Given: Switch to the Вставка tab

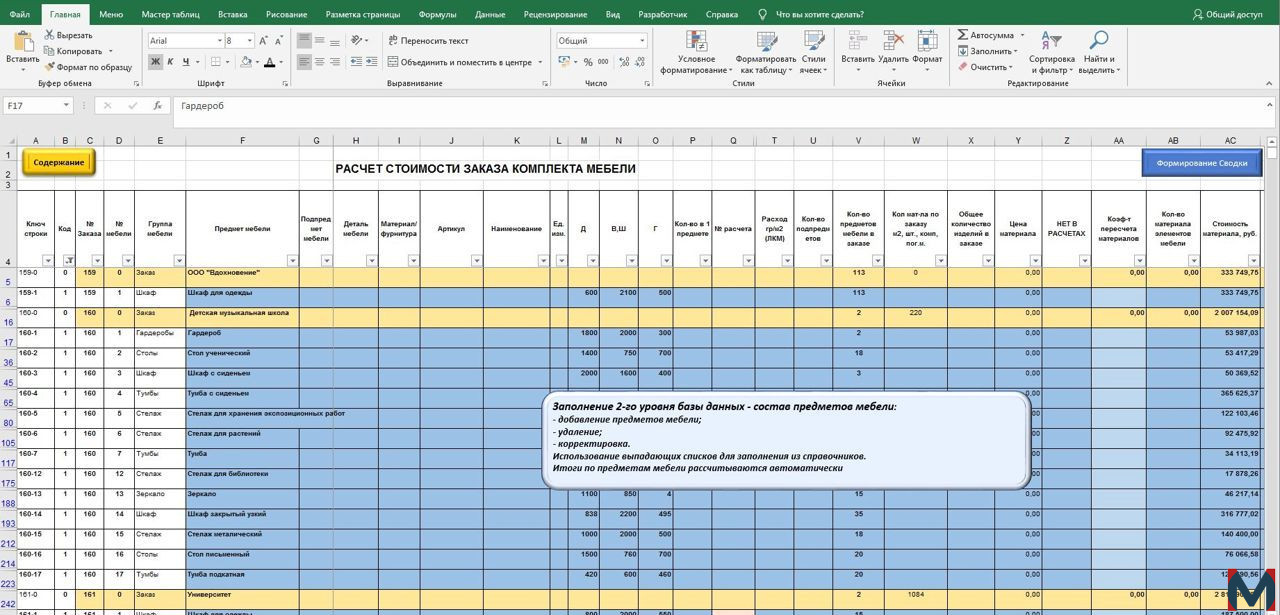Looking at the screenshot, I should coord(232,15).
